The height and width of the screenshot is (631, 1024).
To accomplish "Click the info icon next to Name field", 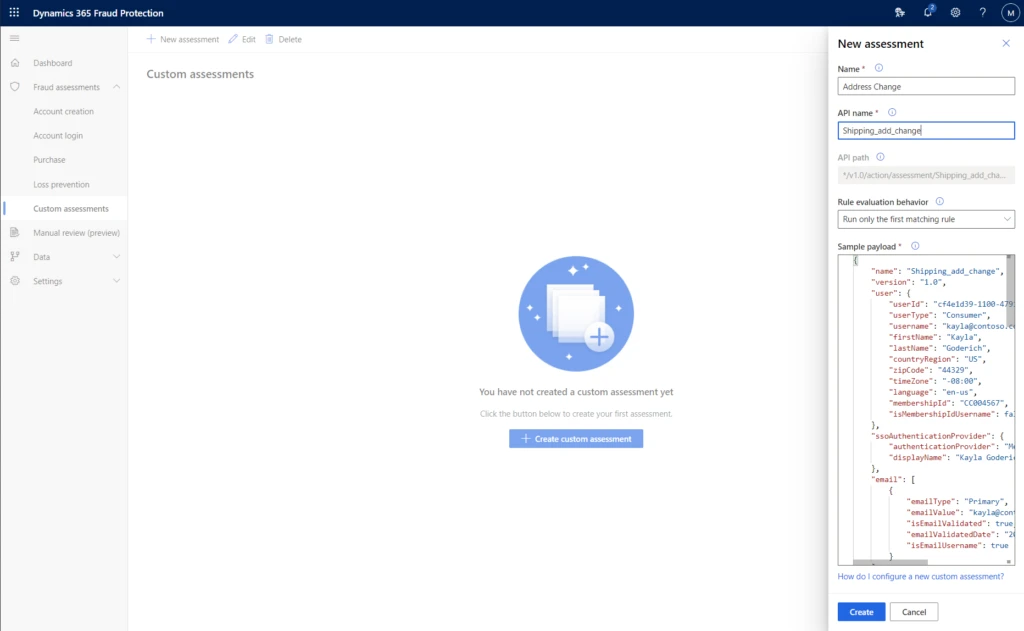I will pyautogui.click(x=877, y=67).
